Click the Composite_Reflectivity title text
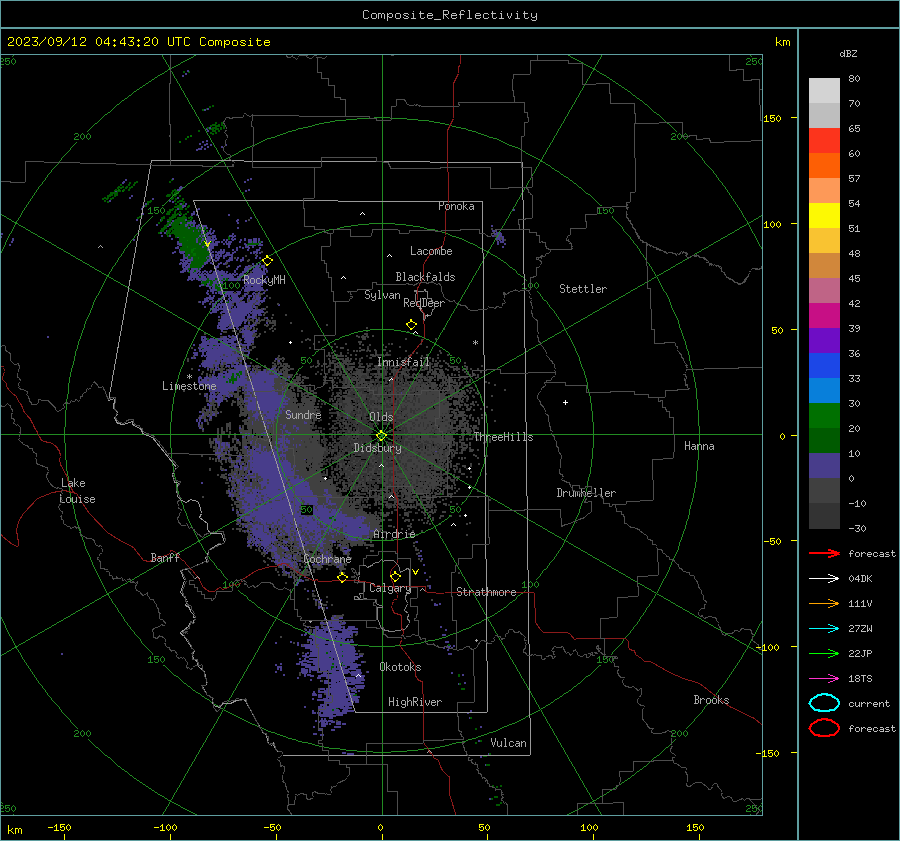900x841 pixels. pos(450,15)
